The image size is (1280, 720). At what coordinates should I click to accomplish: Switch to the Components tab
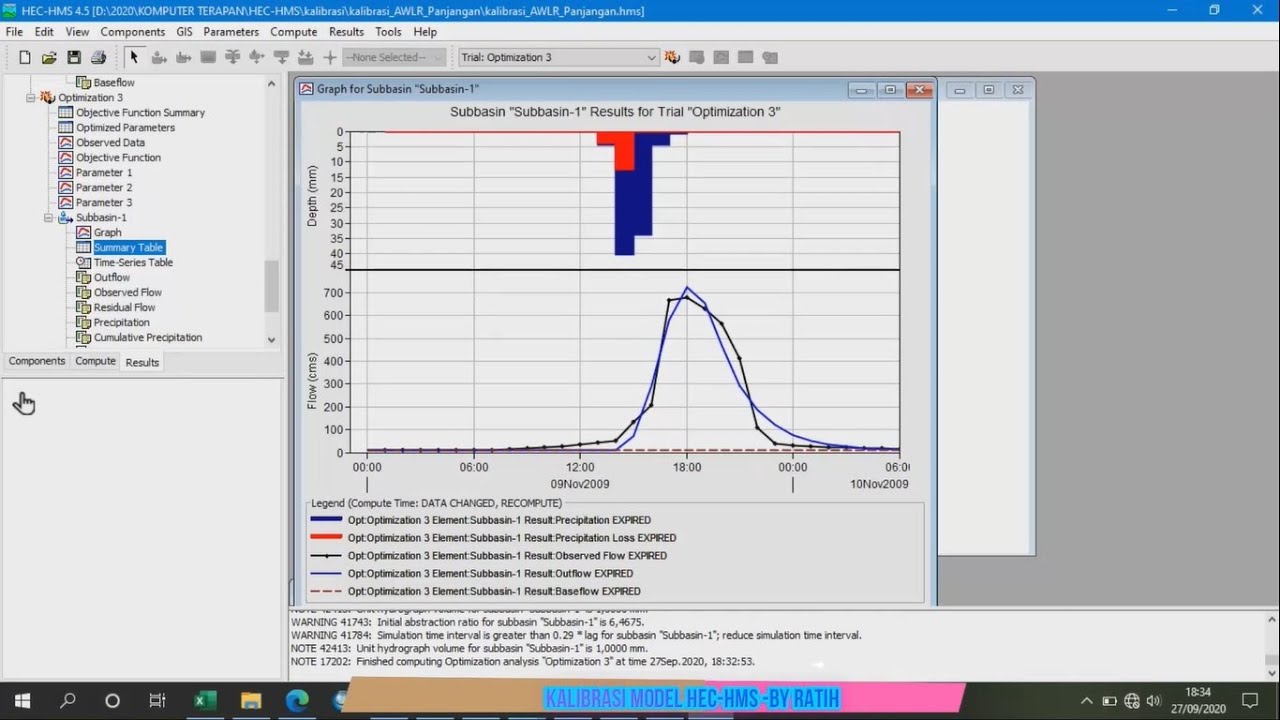pyautogui.click(x=37, y=362)
